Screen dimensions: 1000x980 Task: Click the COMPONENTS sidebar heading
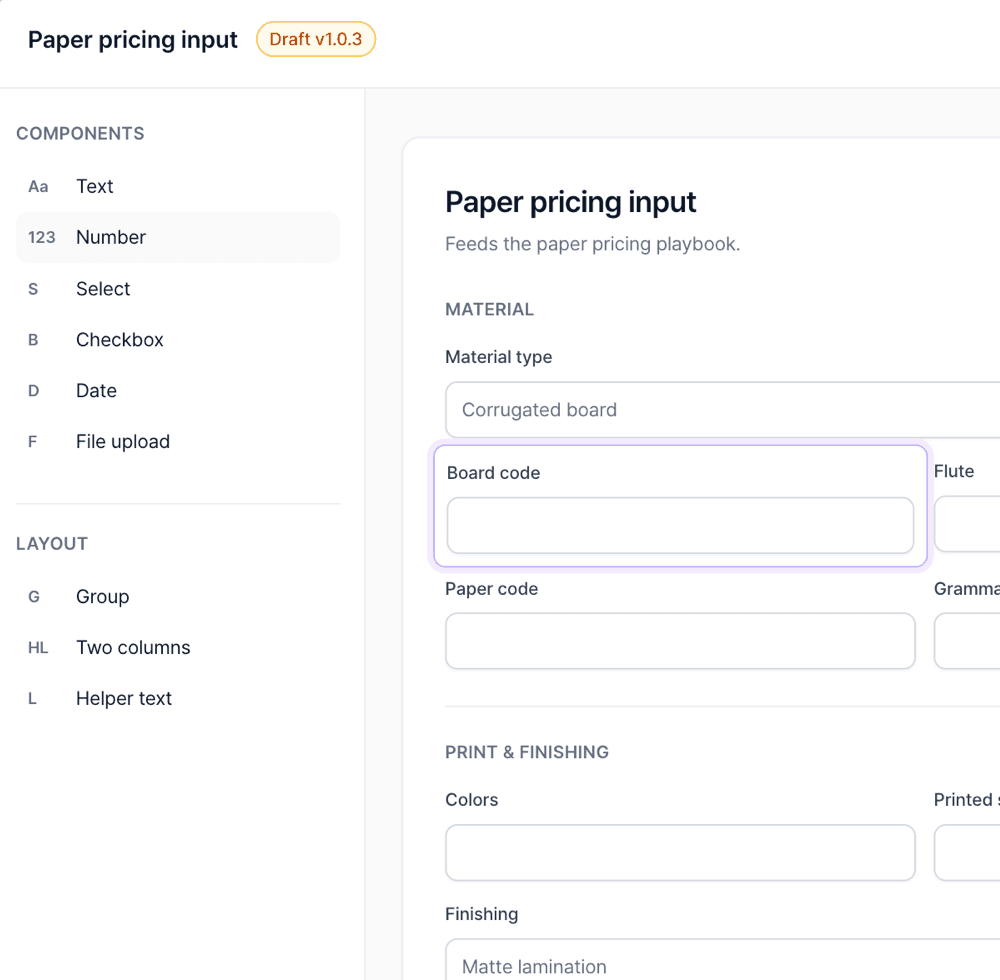(80, 134)
